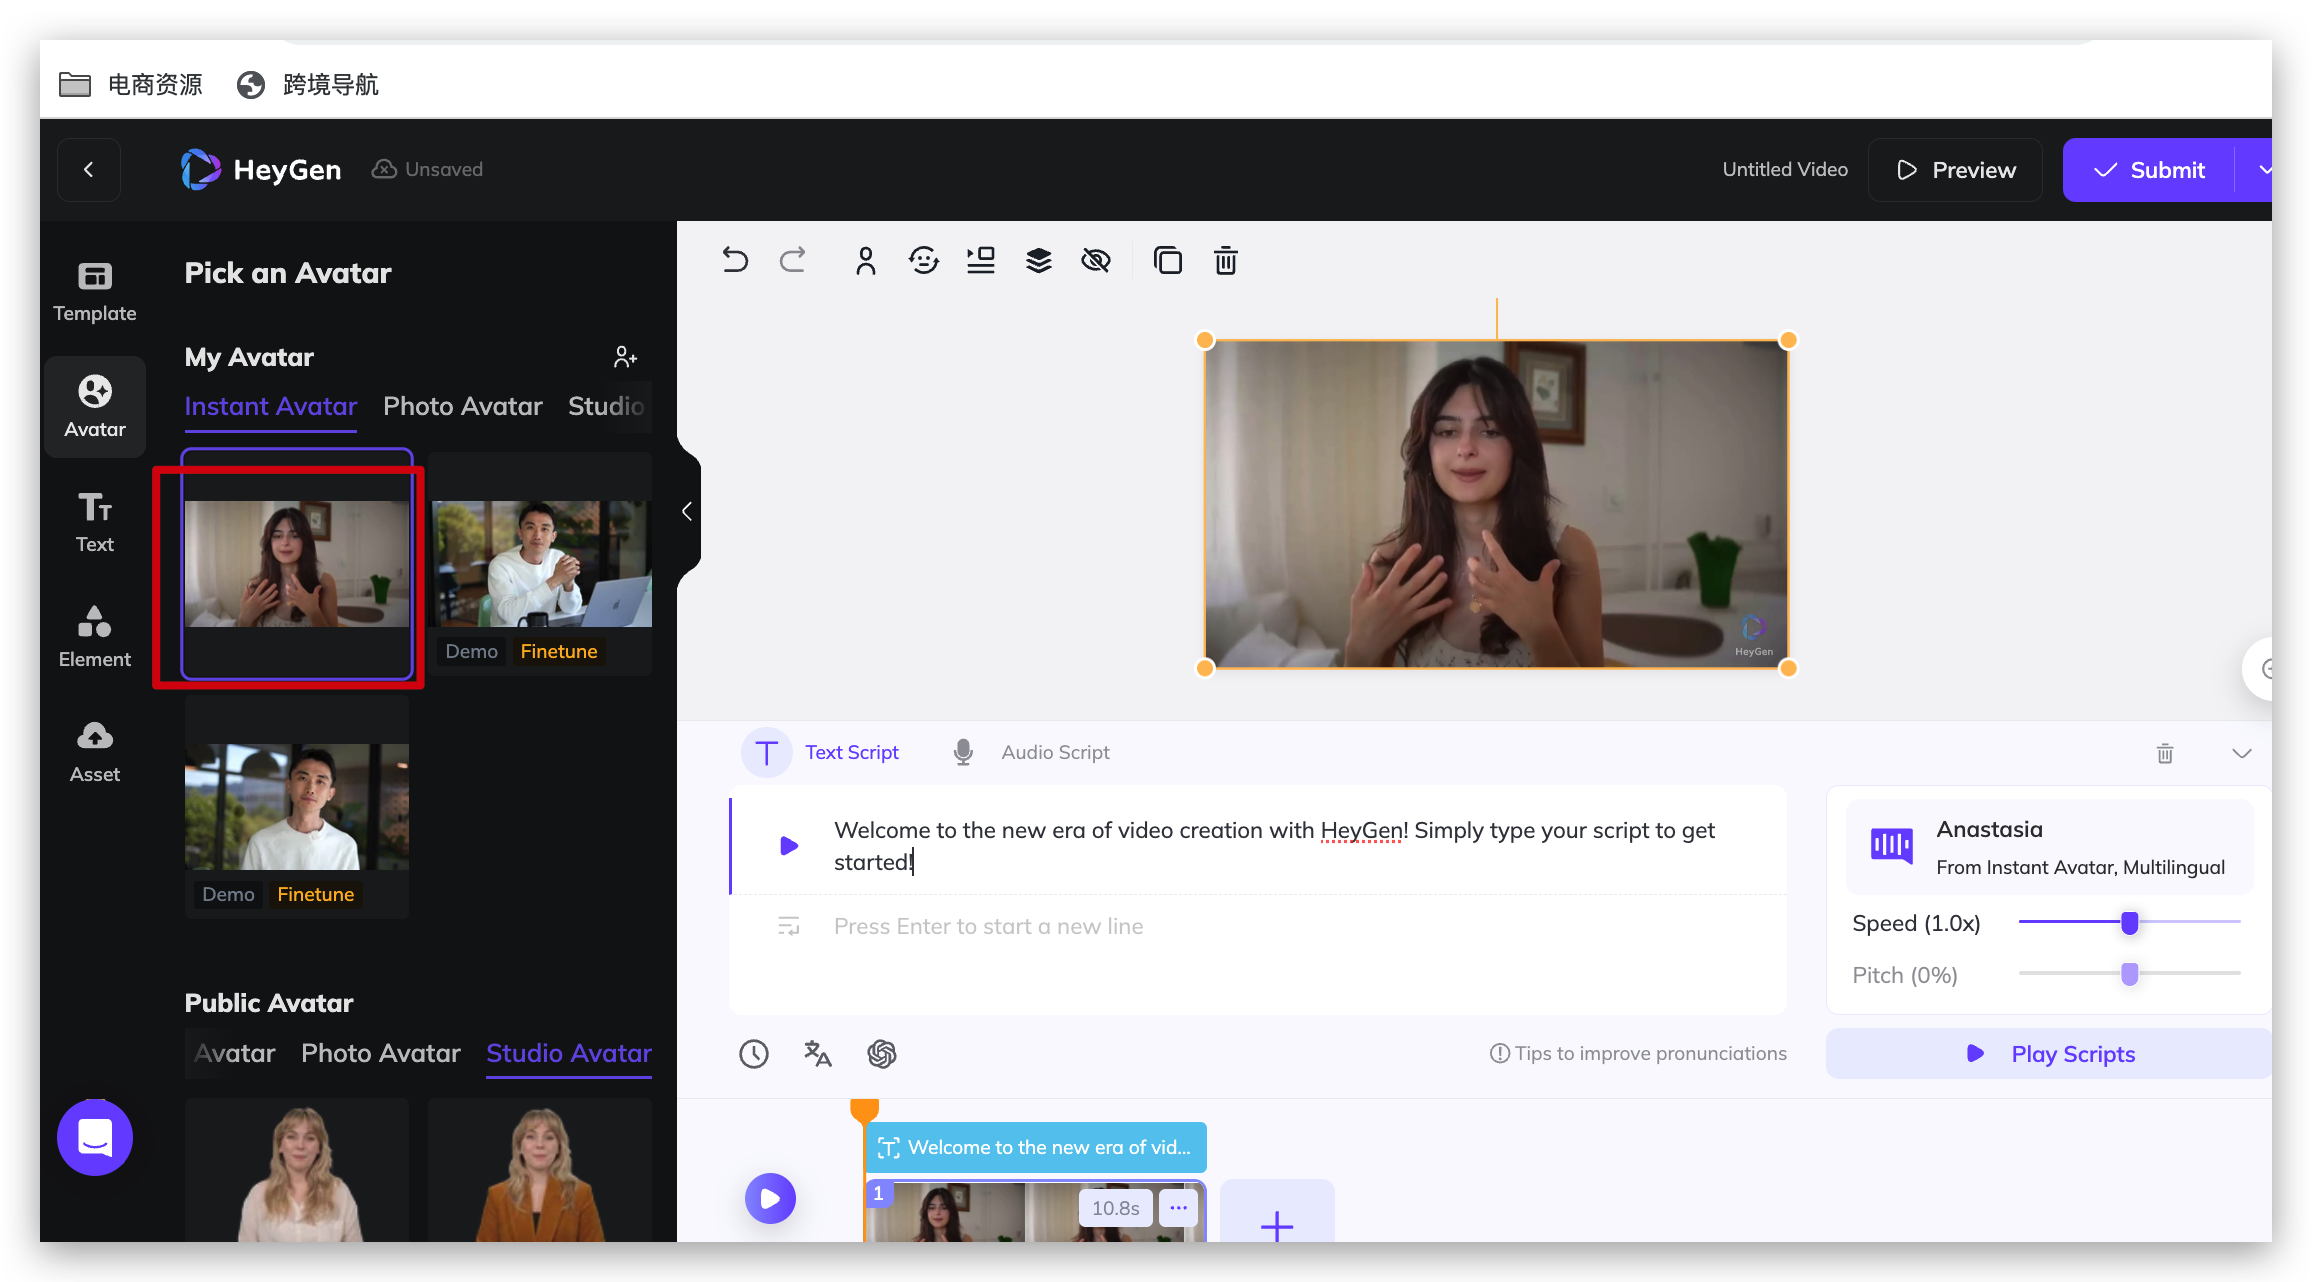
Task: Click the duplicate copy icon in toolbar
Action: (x=1167, y=261)
